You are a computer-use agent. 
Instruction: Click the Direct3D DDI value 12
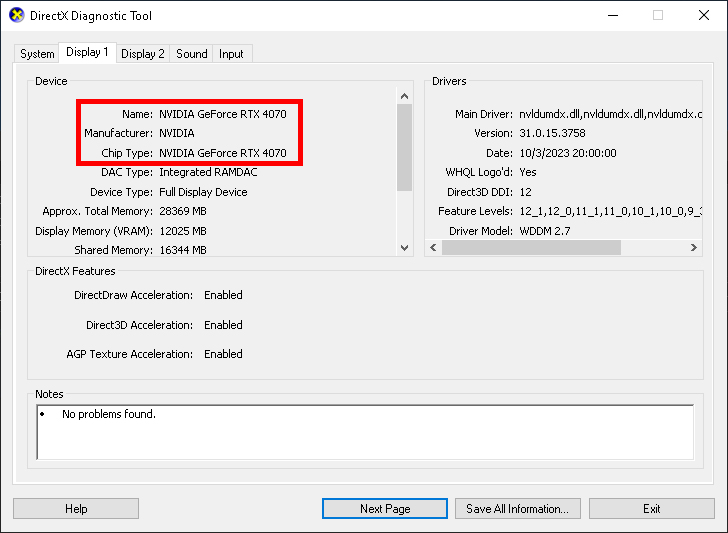(x=525, y=192)
